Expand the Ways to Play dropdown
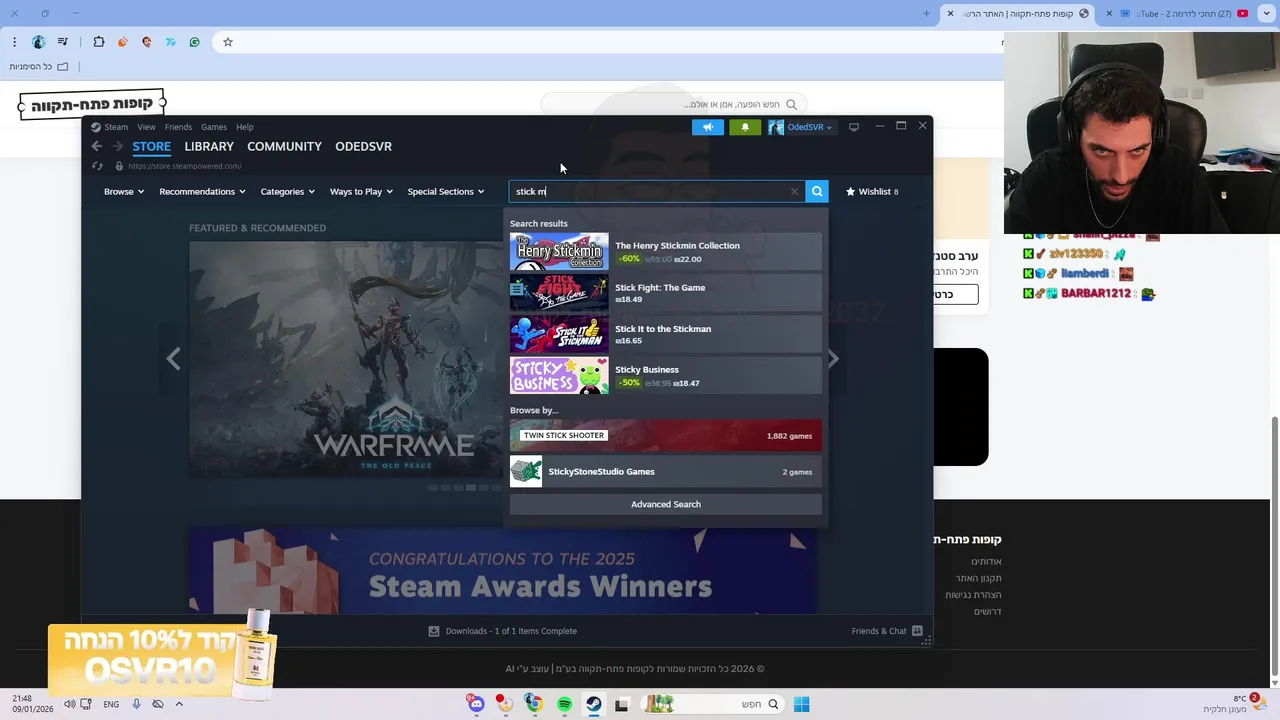 [x=361, y=191]
